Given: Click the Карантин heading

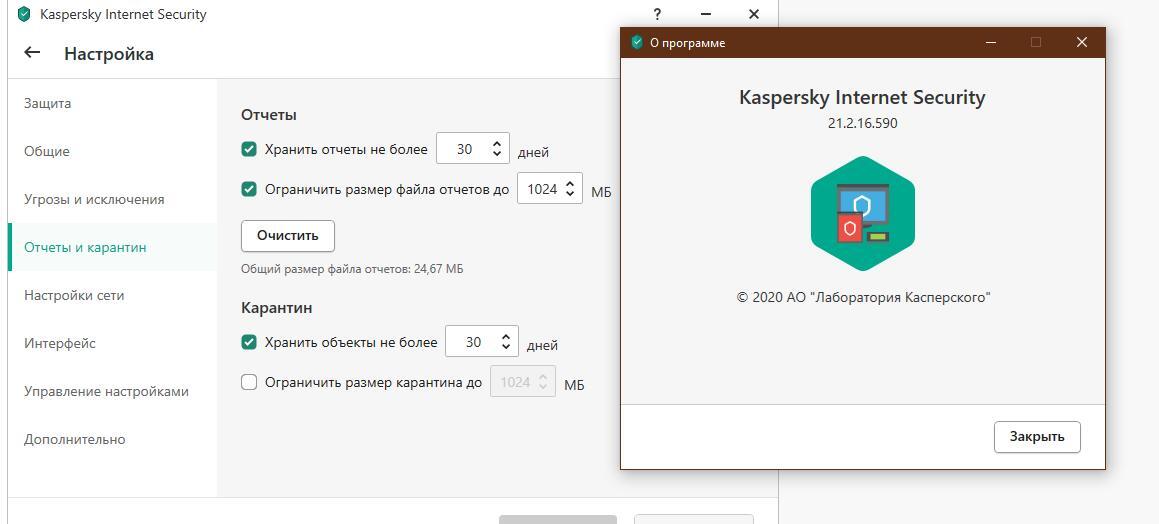Looking at the screenshot, I should [276, 308].
